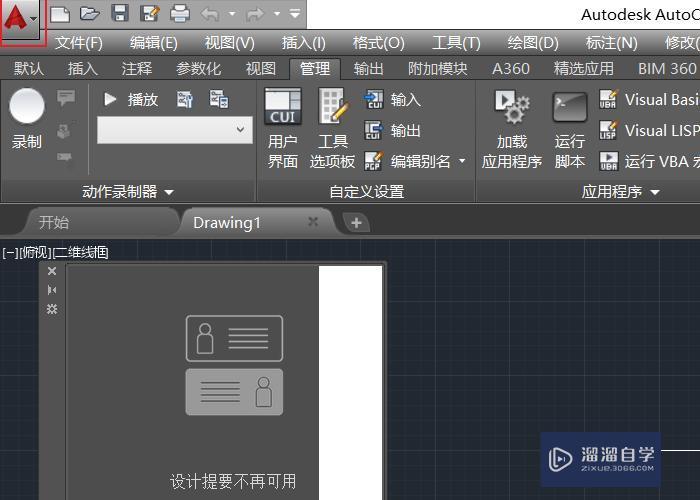Click the Open folder icon in quick access
The image size is (700, 500).
click(90, 14)
